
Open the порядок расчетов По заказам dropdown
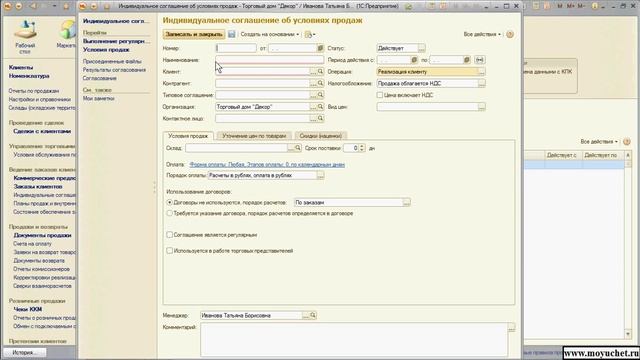point(407,202)
